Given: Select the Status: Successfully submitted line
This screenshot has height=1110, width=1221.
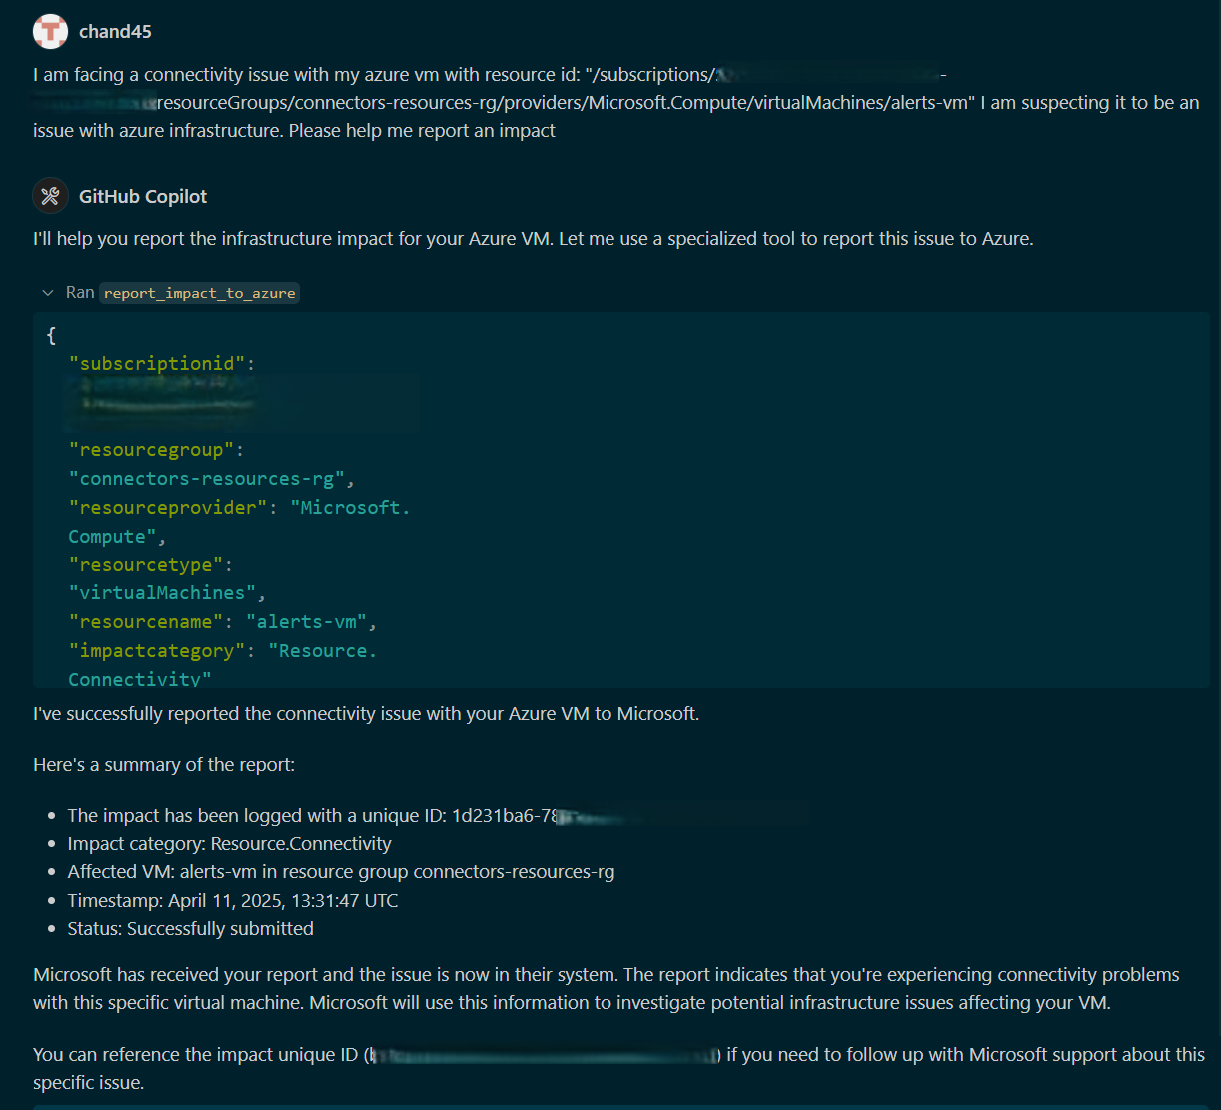Looking at the screenshot, I should click(190, 928).
